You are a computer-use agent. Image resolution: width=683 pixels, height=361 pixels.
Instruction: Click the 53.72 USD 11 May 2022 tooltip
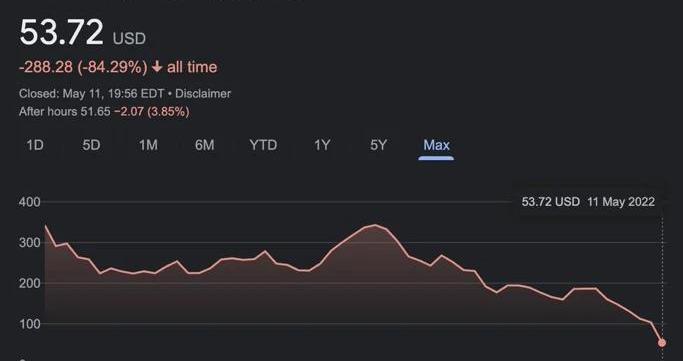(x=588, y=202)
